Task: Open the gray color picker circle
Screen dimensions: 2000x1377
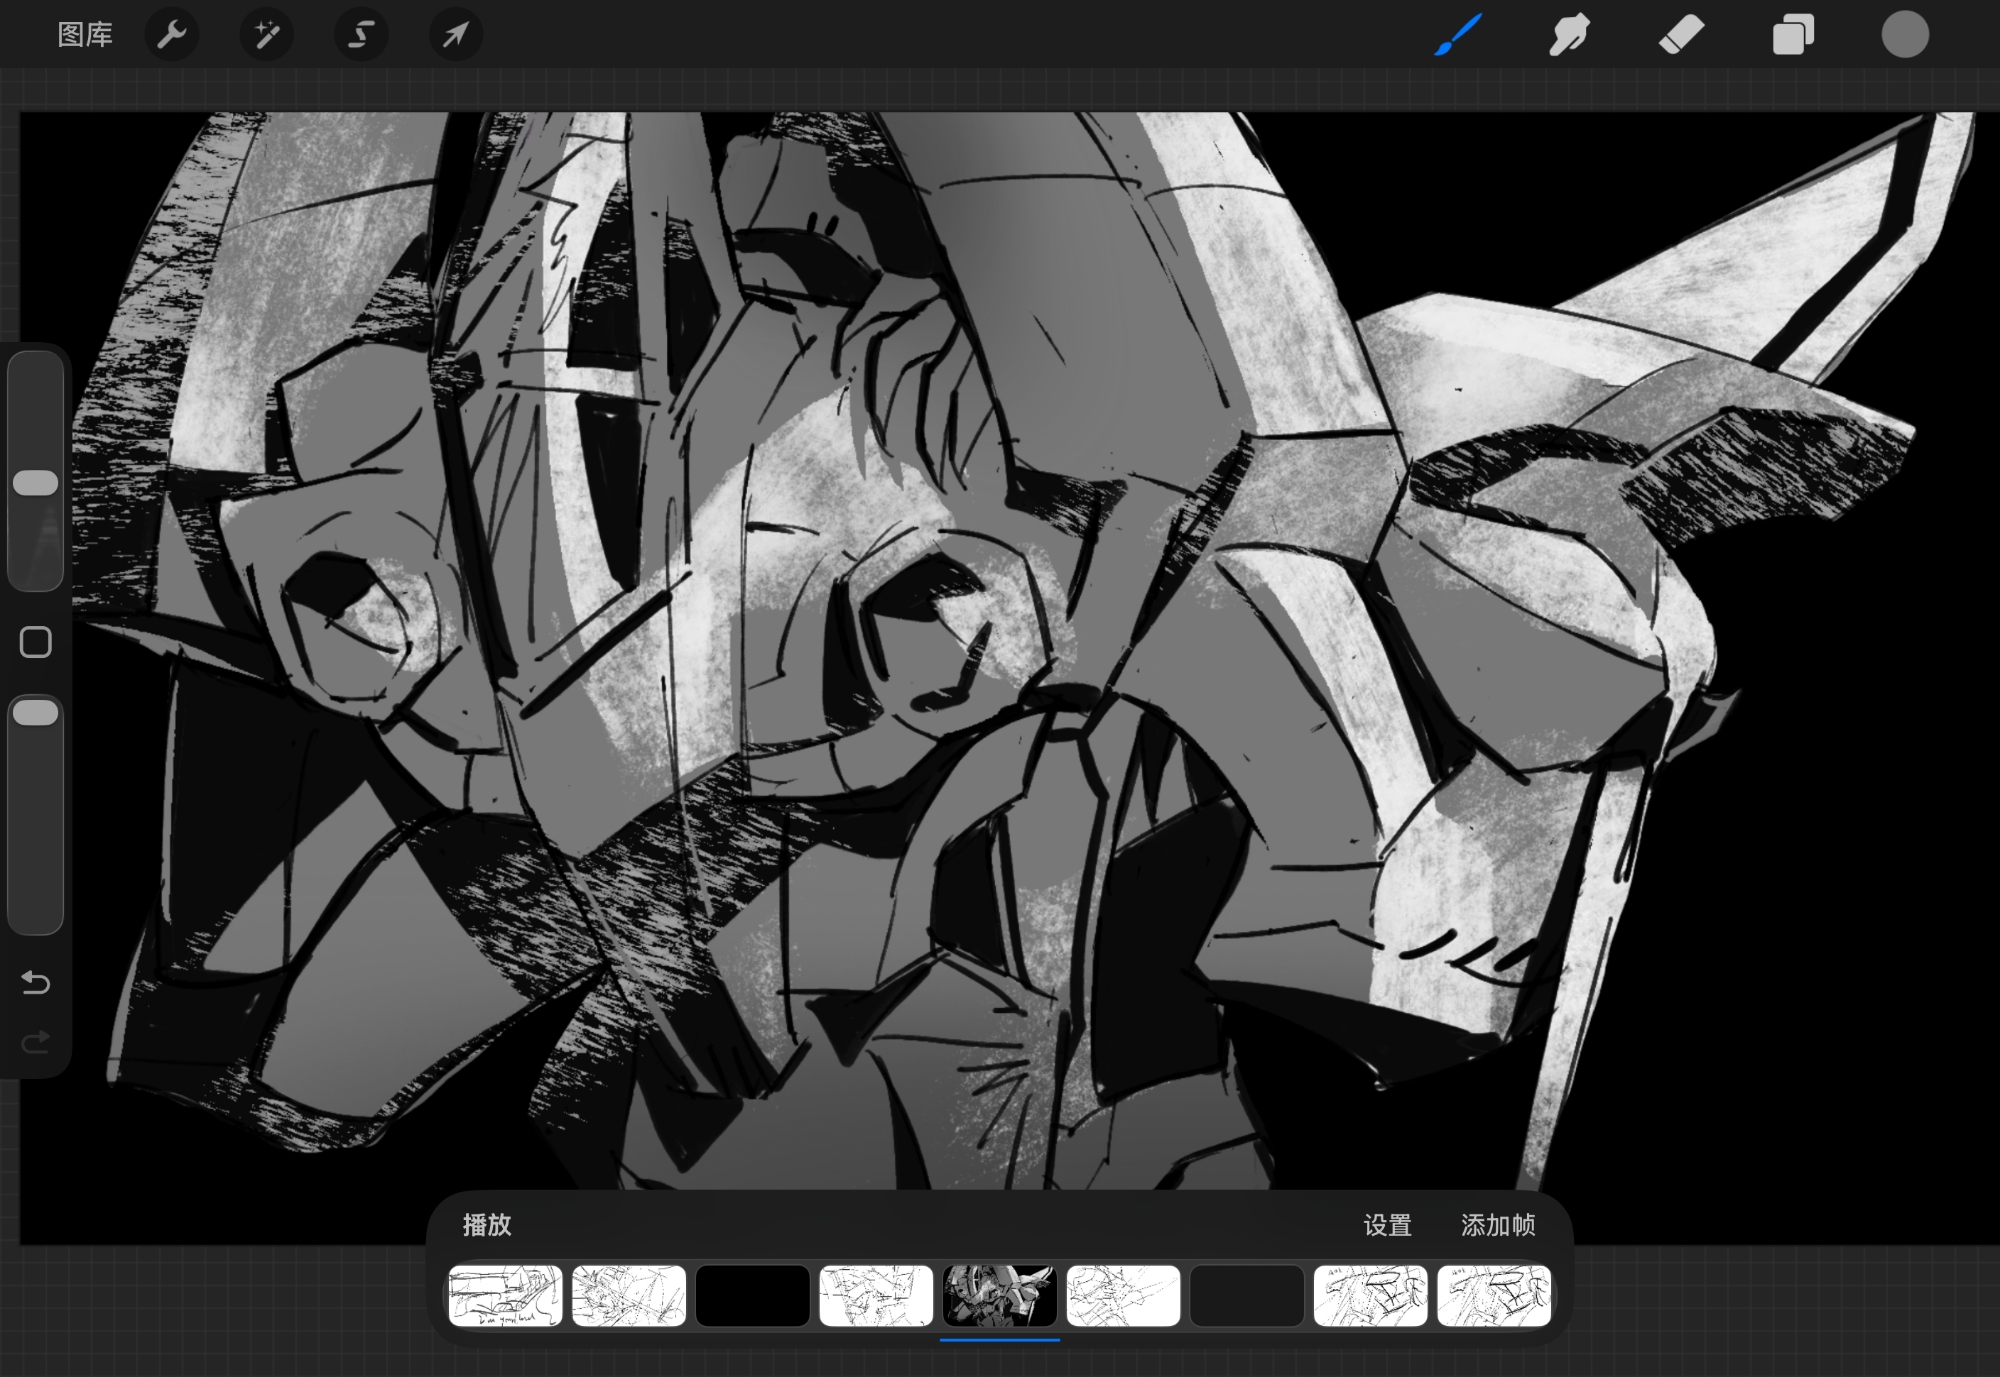Action: pyautogui.click(x=1904, y=35)
